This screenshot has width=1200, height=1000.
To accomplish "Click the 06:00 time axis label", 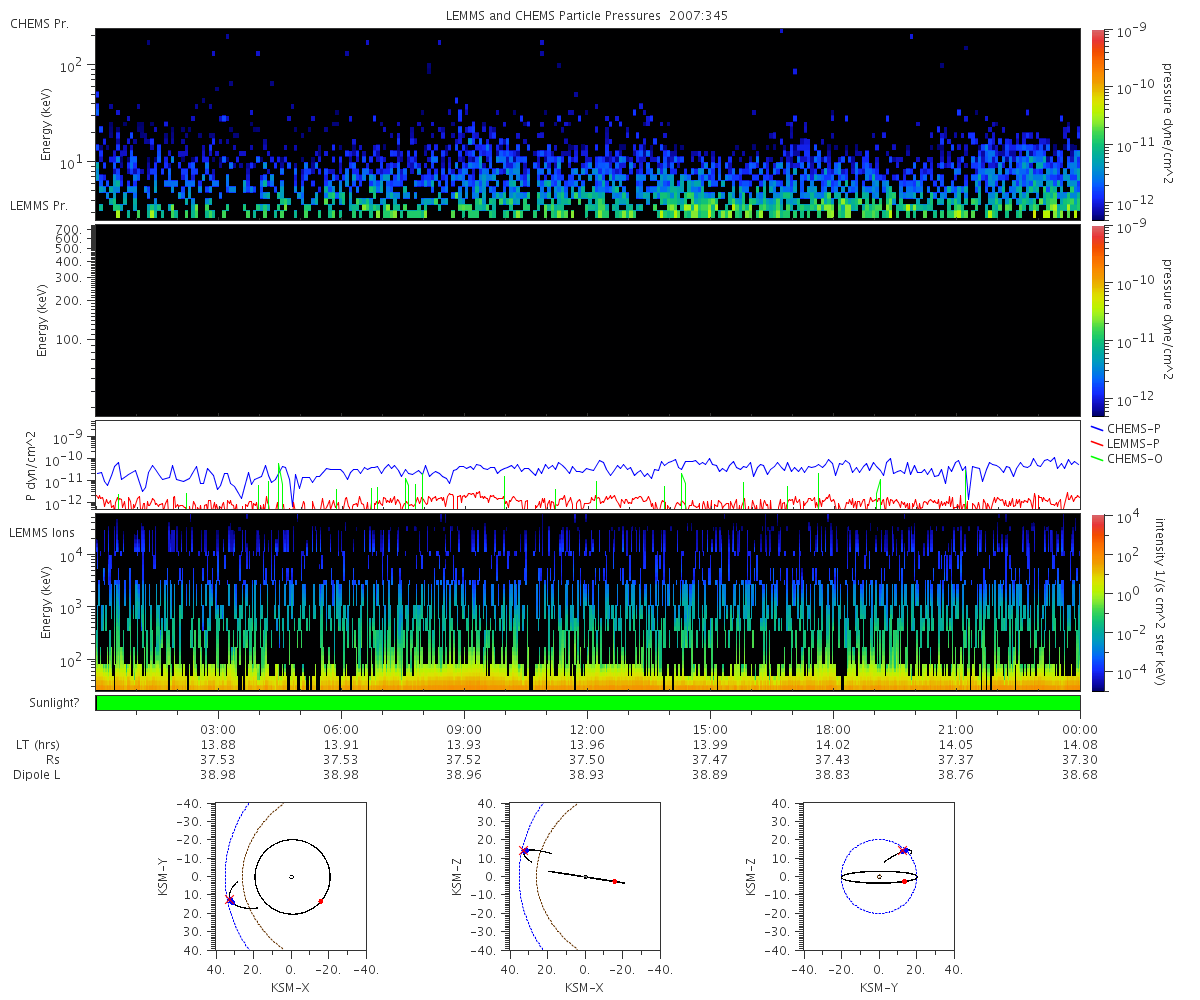I will (341, 730).
